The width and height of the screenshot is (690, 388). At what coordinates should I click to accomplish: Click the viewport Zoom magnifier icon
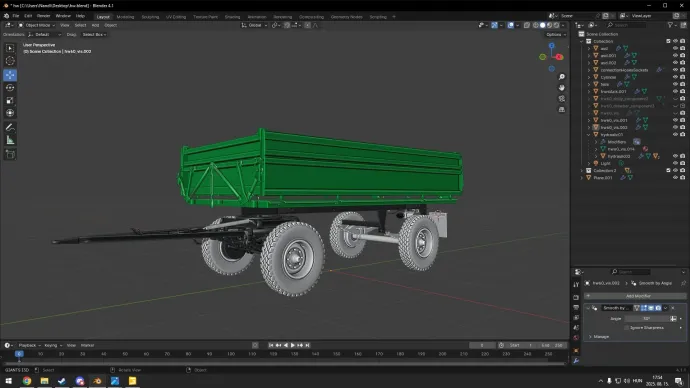tap(562, 77)
